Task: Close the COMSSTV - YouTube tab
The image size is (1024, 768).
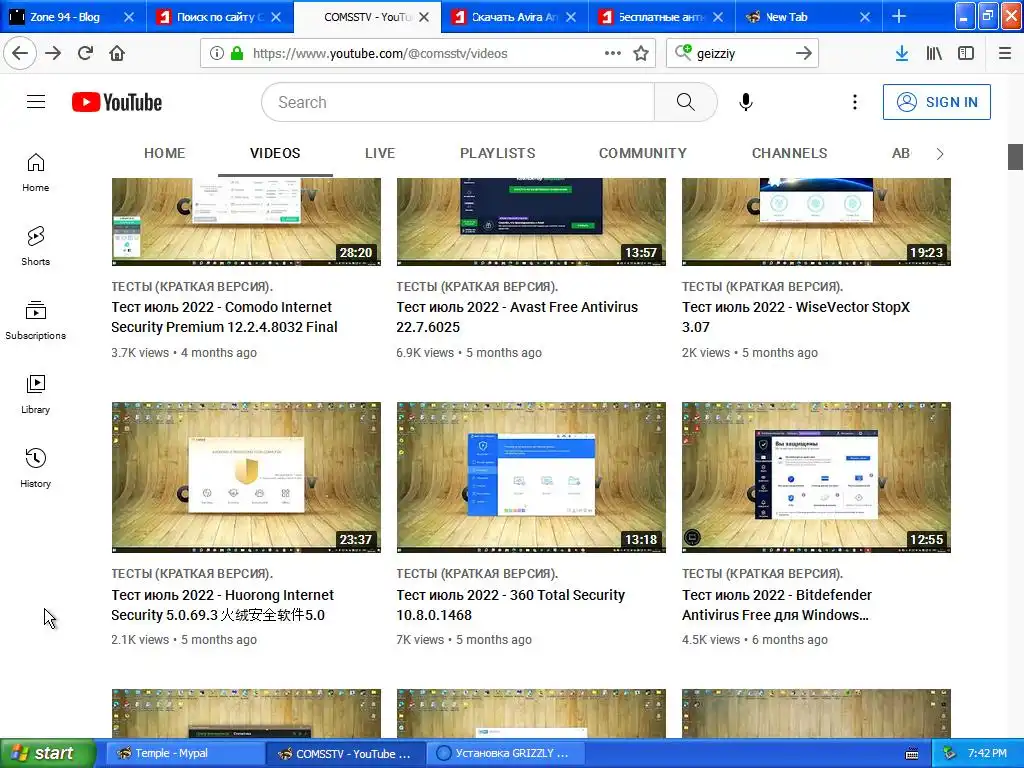Action: (424, 17)
